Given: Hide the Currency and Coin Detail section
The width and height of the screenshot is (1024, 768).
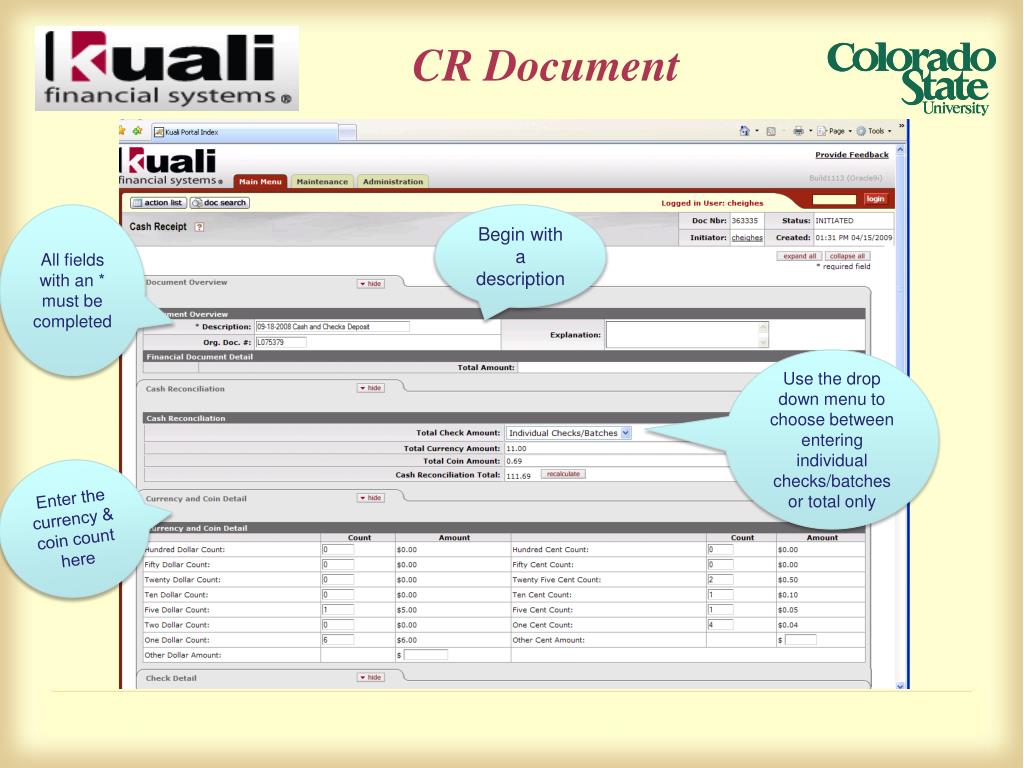Looking at the screenshot, I should (x=371, y=498).
